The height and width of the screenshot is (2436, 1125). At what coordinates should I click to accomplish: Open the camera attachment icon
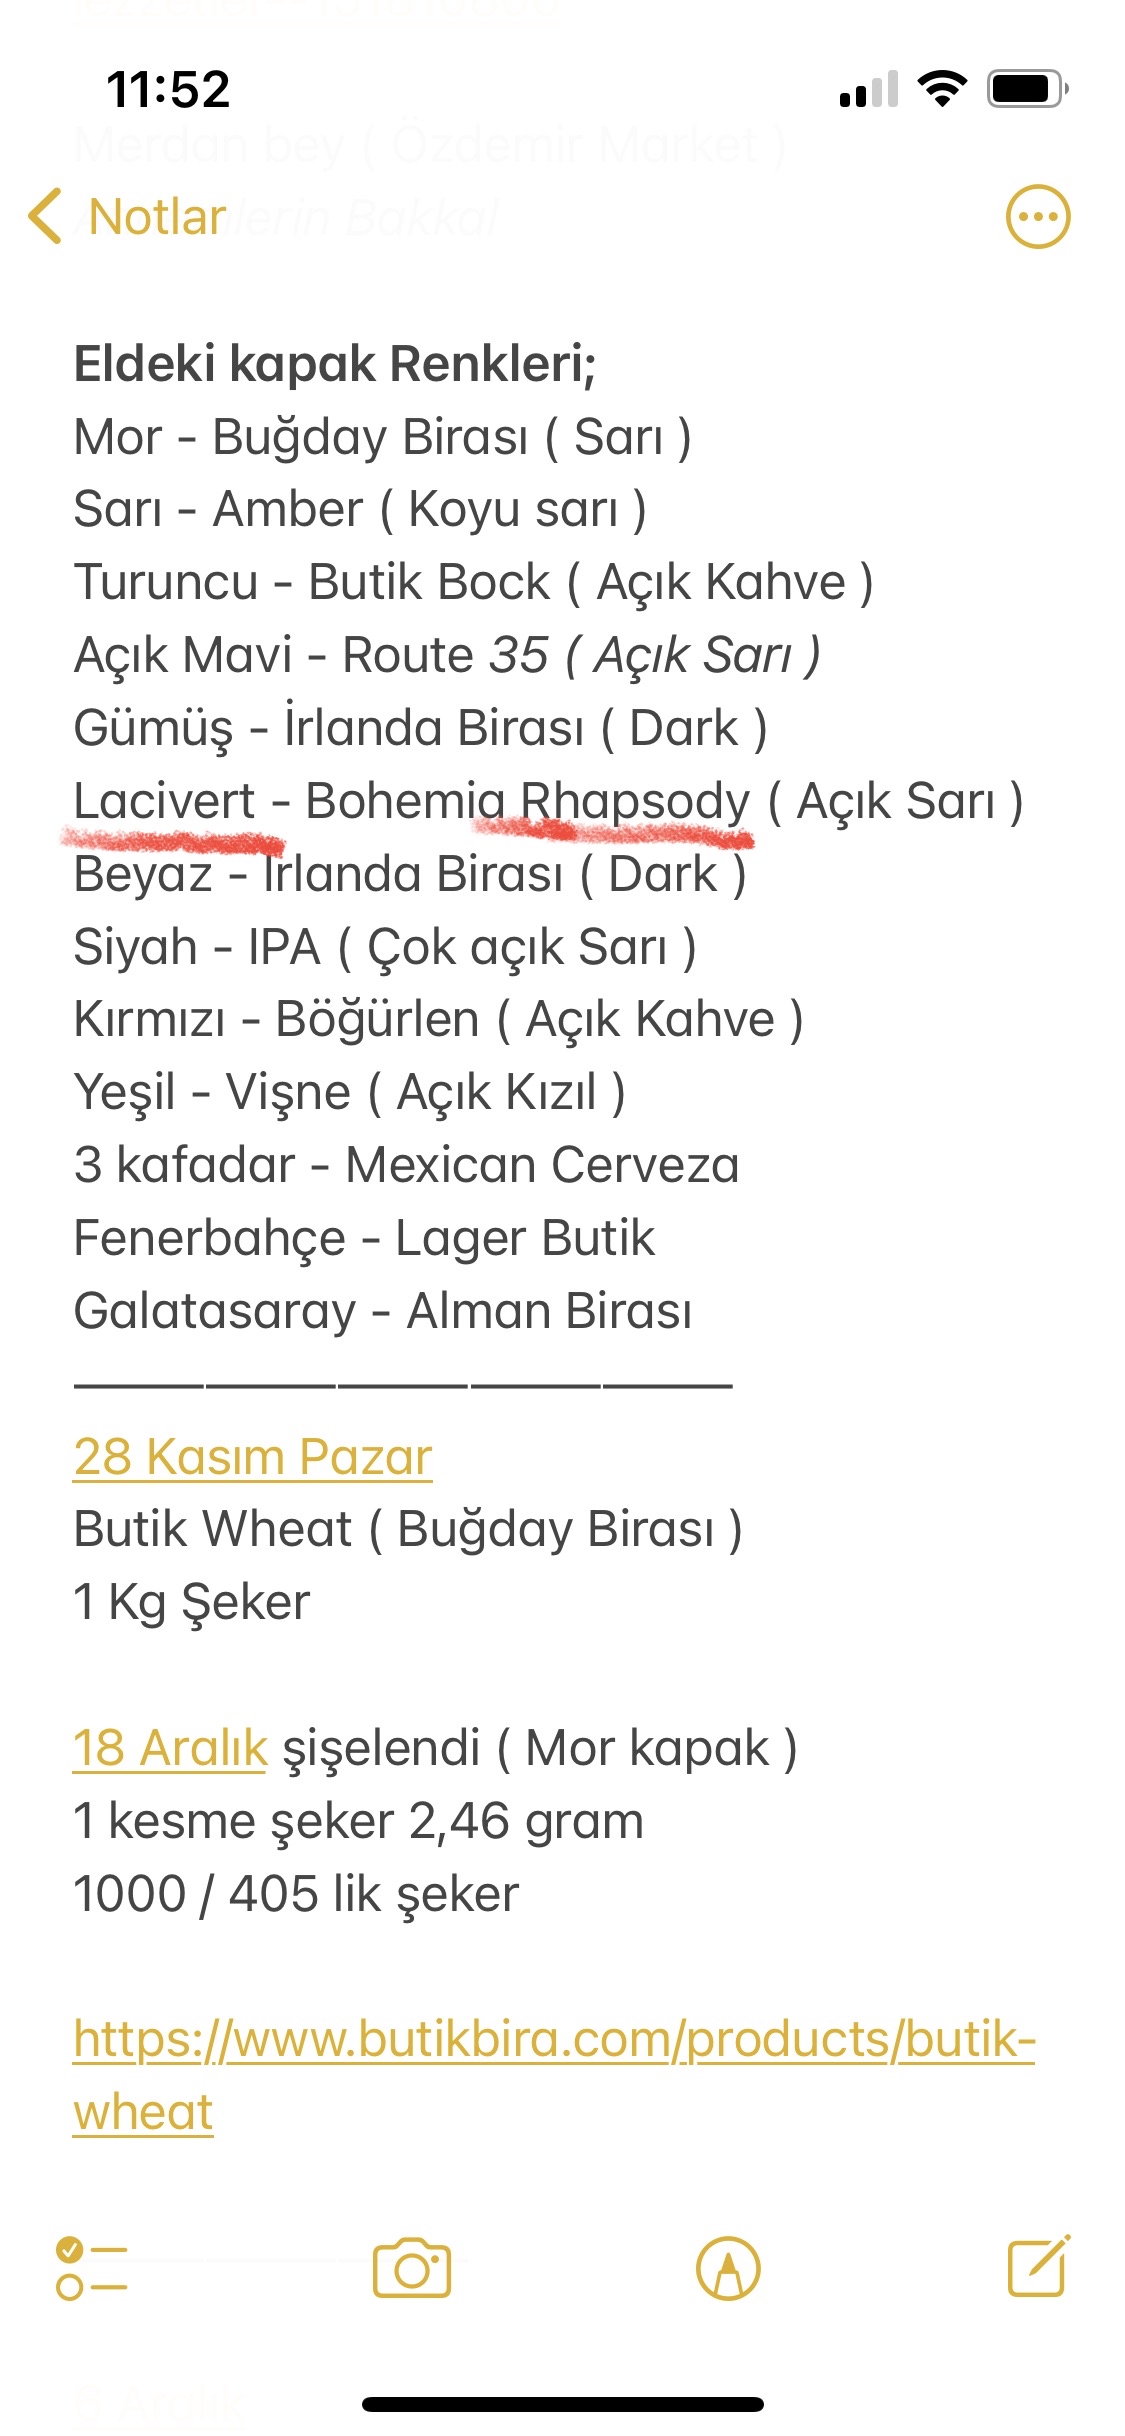(x=412, y=2268)
